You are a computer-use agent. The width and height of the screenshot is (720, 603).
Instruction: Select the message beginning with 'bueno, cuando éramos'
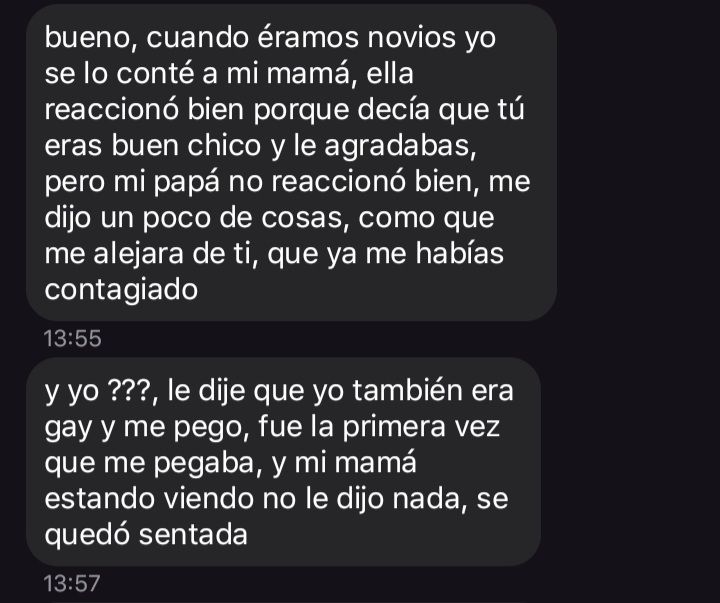(292, 163)
